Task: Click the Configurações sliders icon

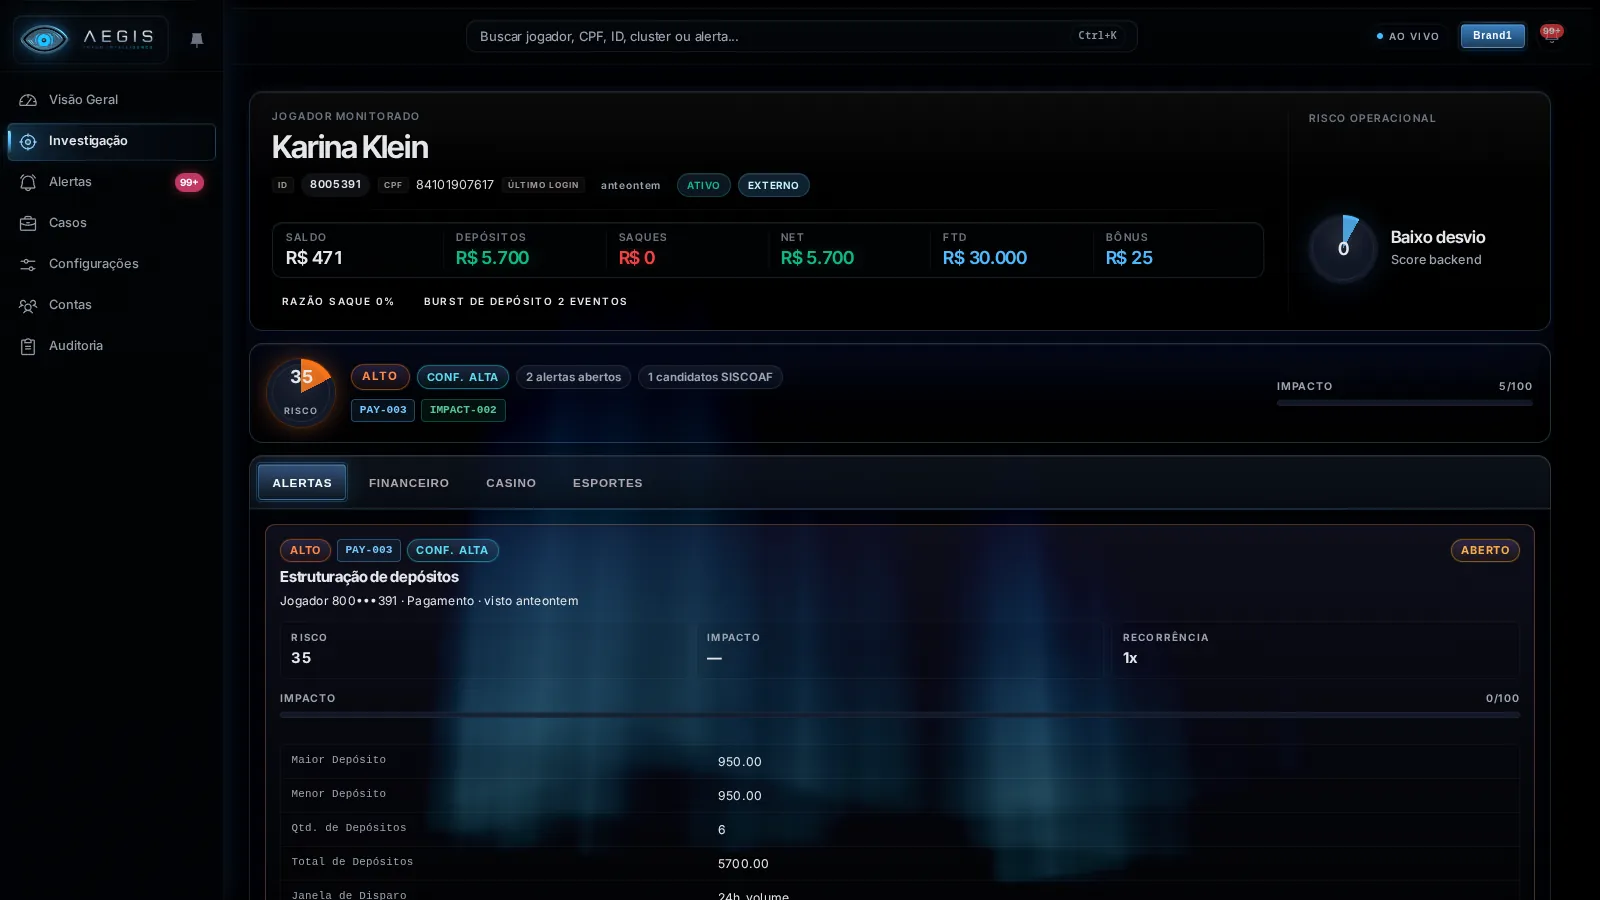Action: pyautogui.click(x=28, y=264)
